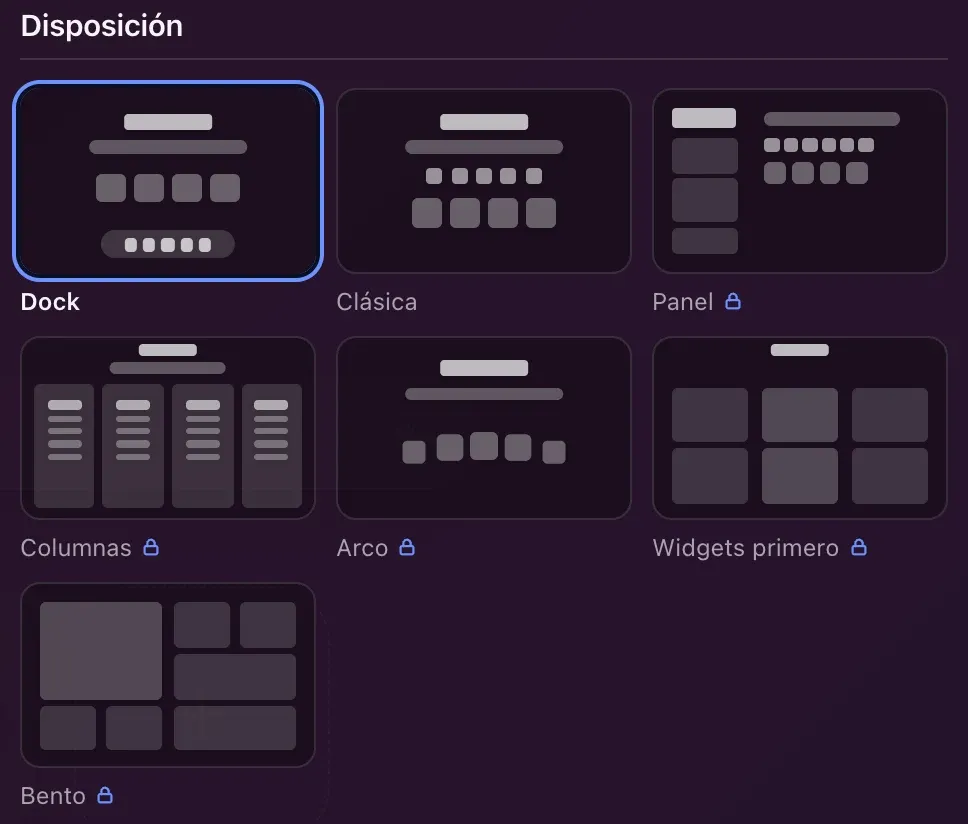968x824 pixels.
Task: Select the Dock layout thumbnail
Action: point(168,181)
